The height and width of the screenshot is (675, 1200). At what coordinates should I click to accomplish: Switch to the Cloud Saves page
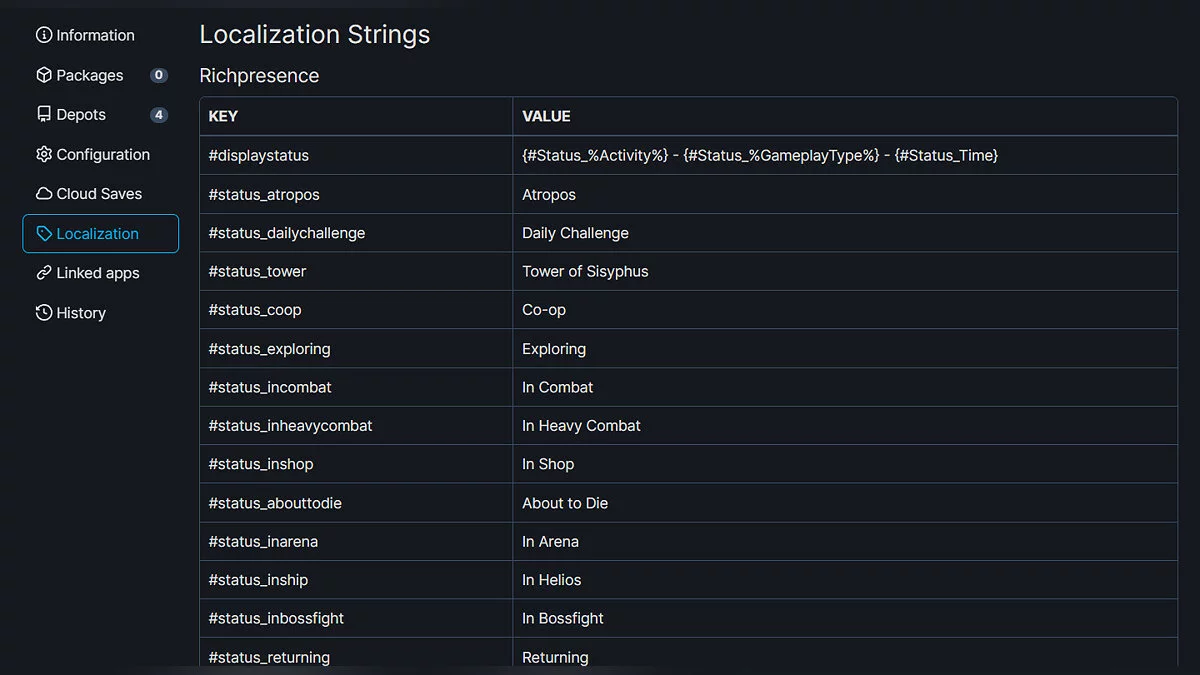point(99,194)
